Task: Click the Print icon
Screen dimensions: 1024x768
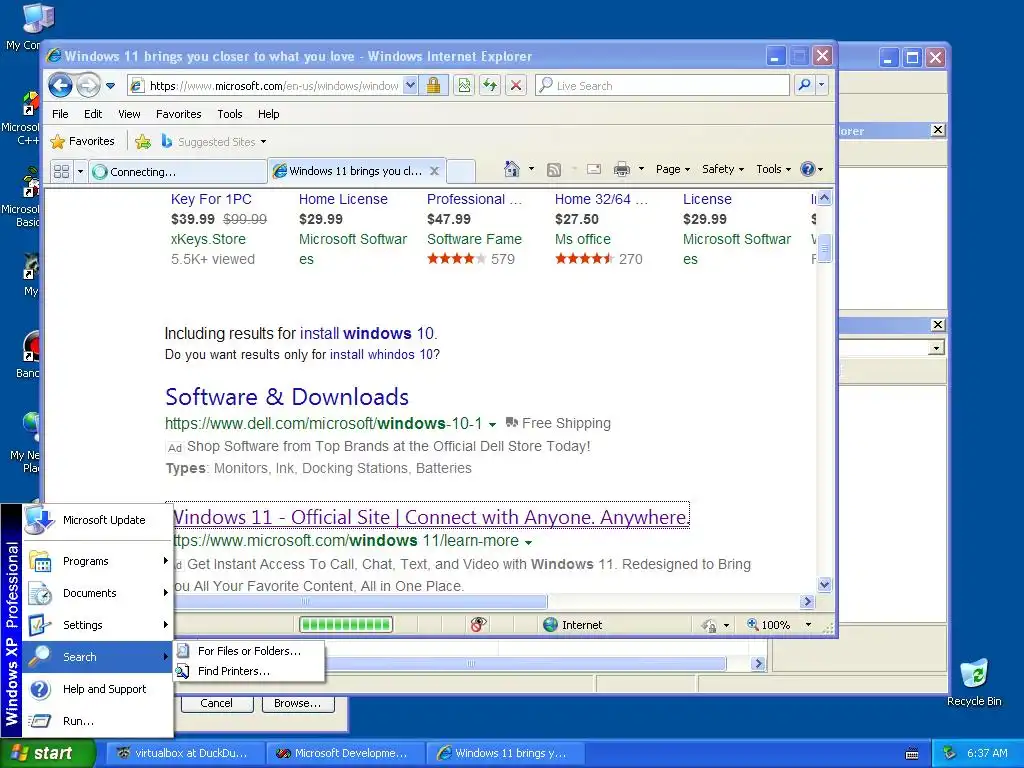Action: (x=622, y=169)
